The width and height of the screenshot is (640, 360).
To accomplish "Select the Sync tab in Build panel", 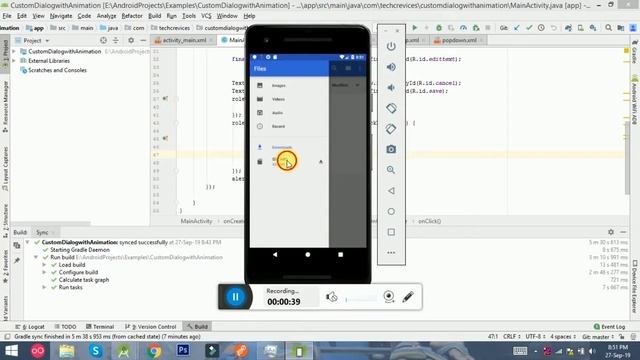I will (42, 232).
